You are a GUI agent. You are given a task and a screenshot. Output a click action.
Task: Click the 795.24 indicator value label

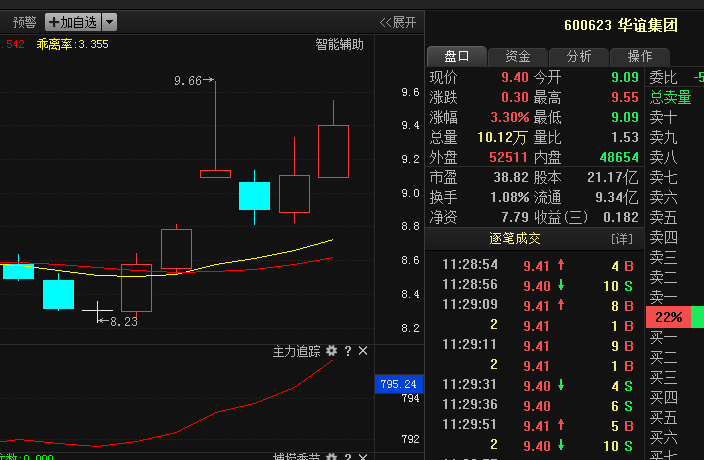(x=399, y=384)
